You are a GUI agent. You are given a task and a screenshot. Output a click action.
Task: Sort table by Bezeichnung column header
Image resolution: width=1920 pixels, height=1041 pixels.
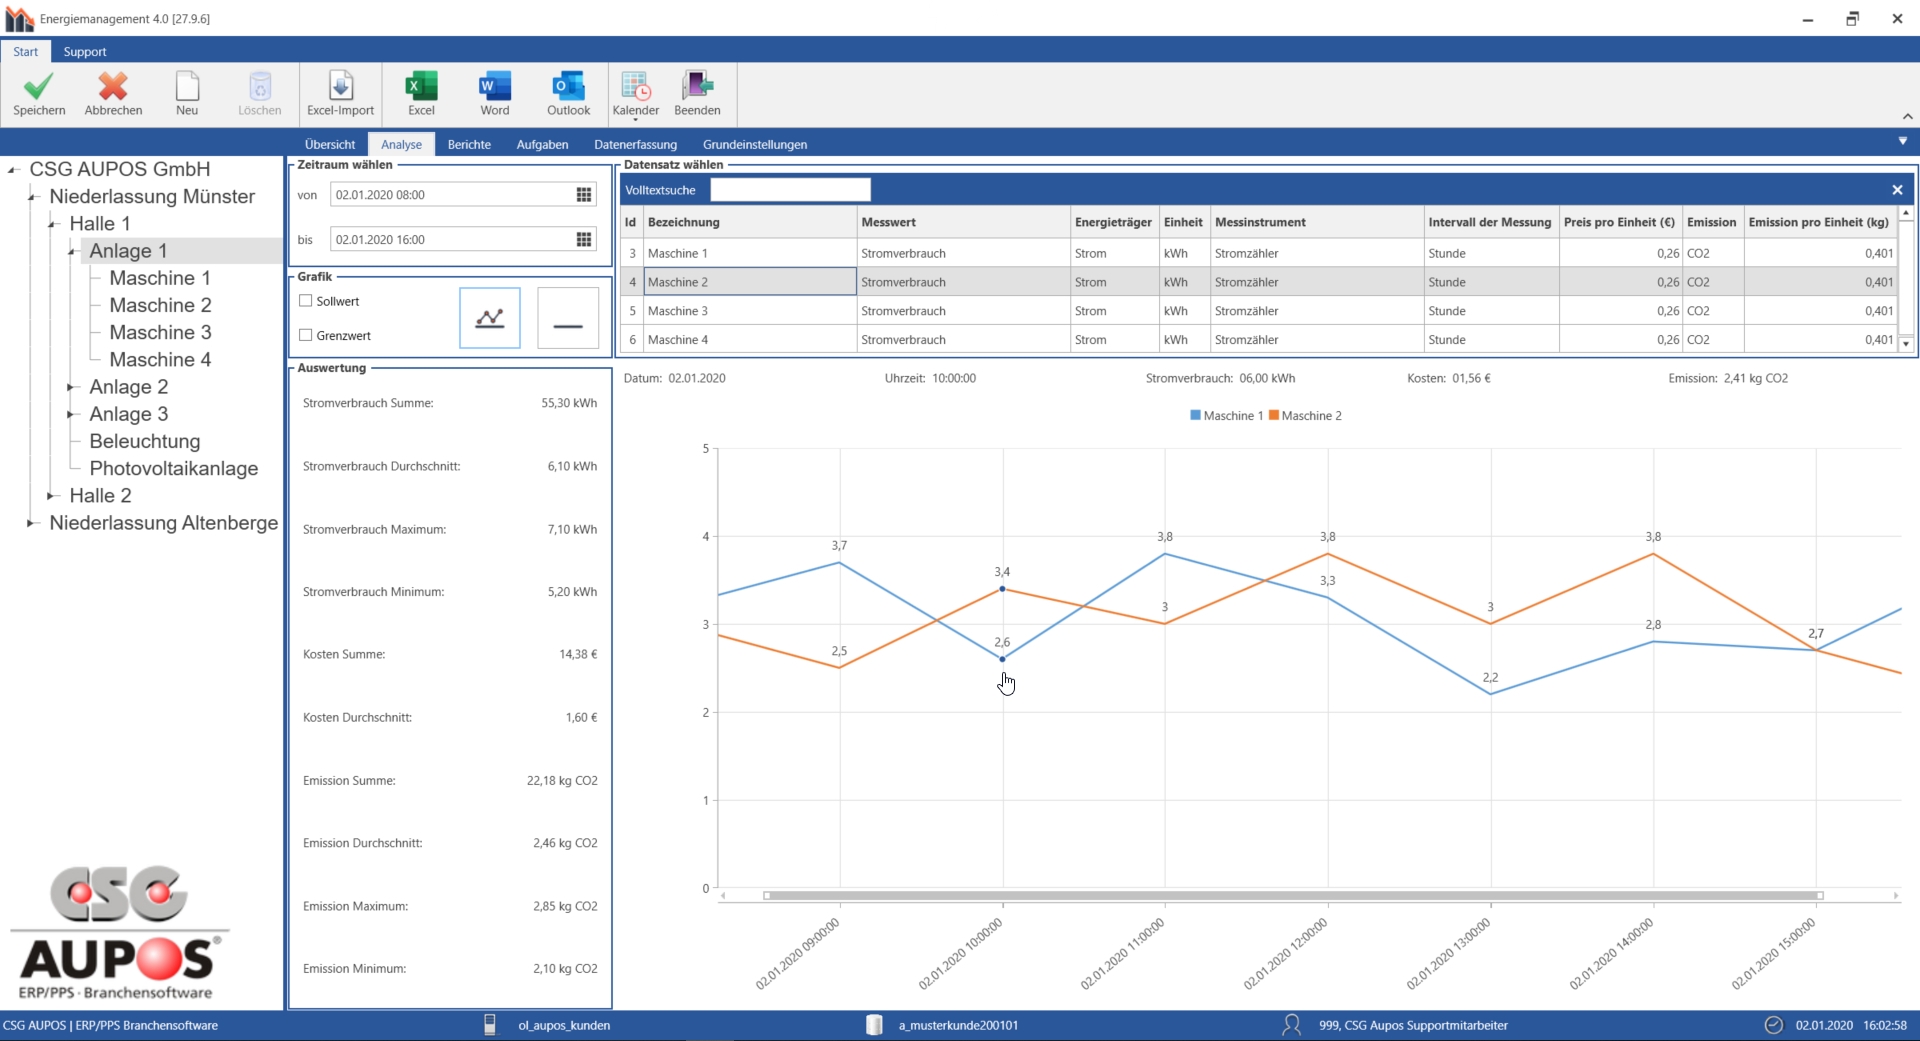click(751, 222)
